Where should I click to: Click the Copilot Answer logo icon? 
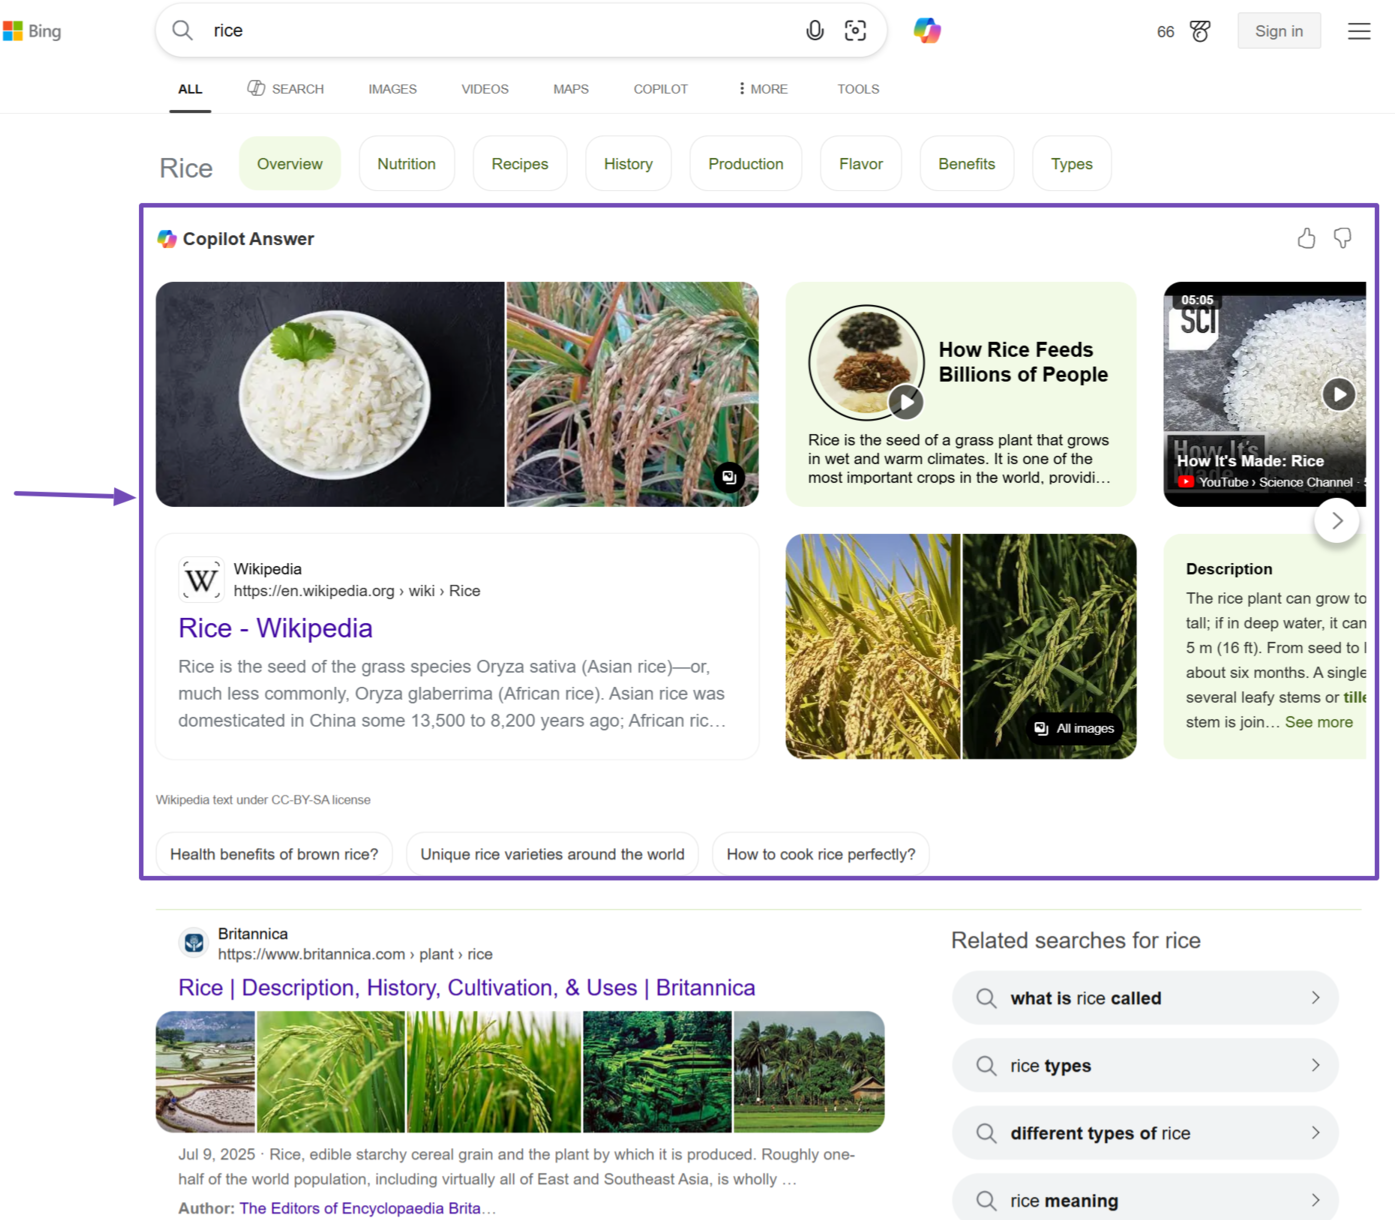[167, 239]
